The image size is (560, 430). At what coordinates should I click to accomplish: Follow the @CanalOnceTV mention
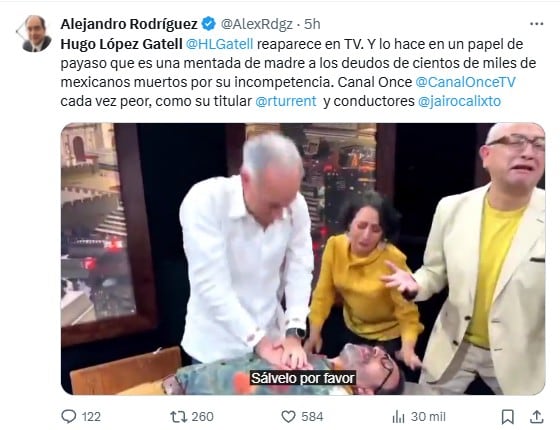465,82
